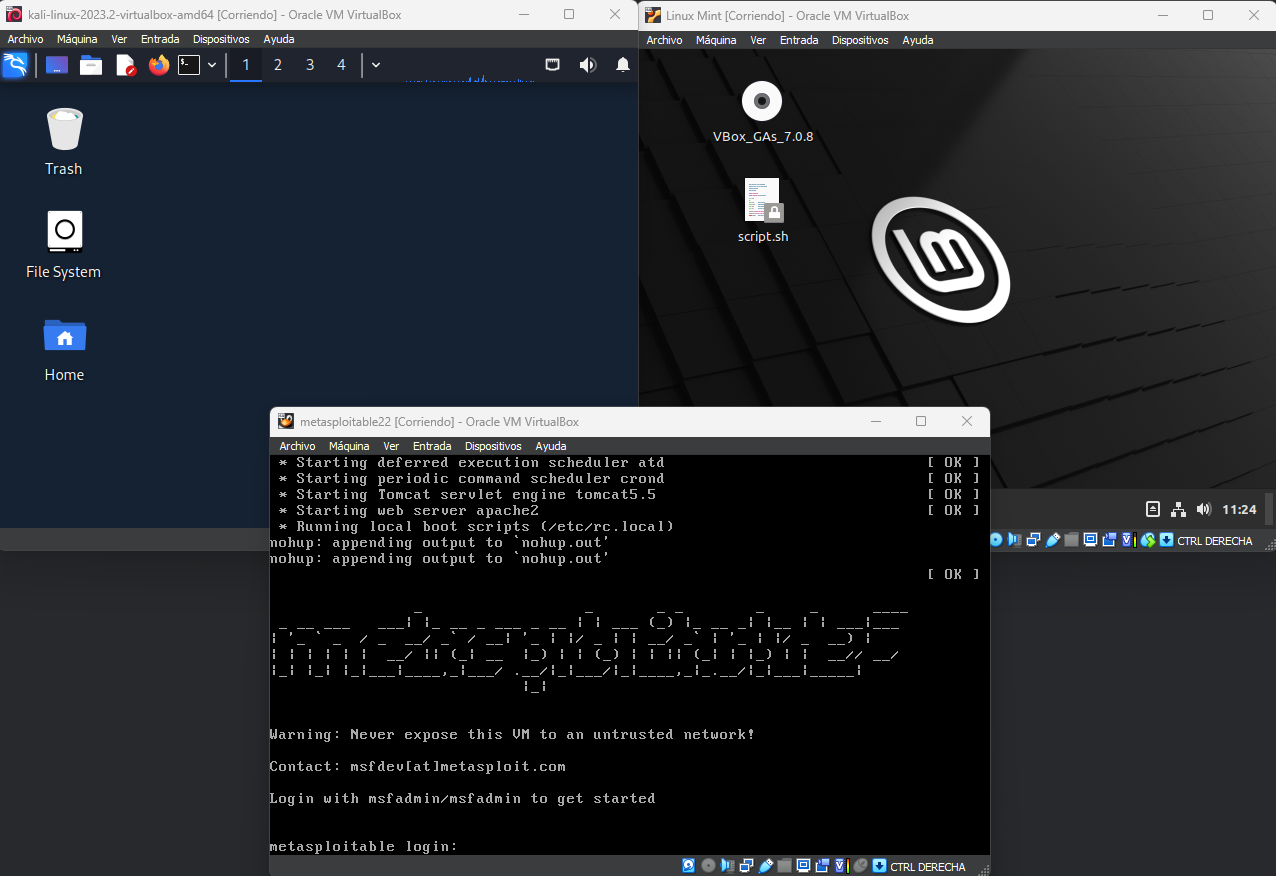
Task: Switch to workspace 1 in Kali
Action: (246, 65)
